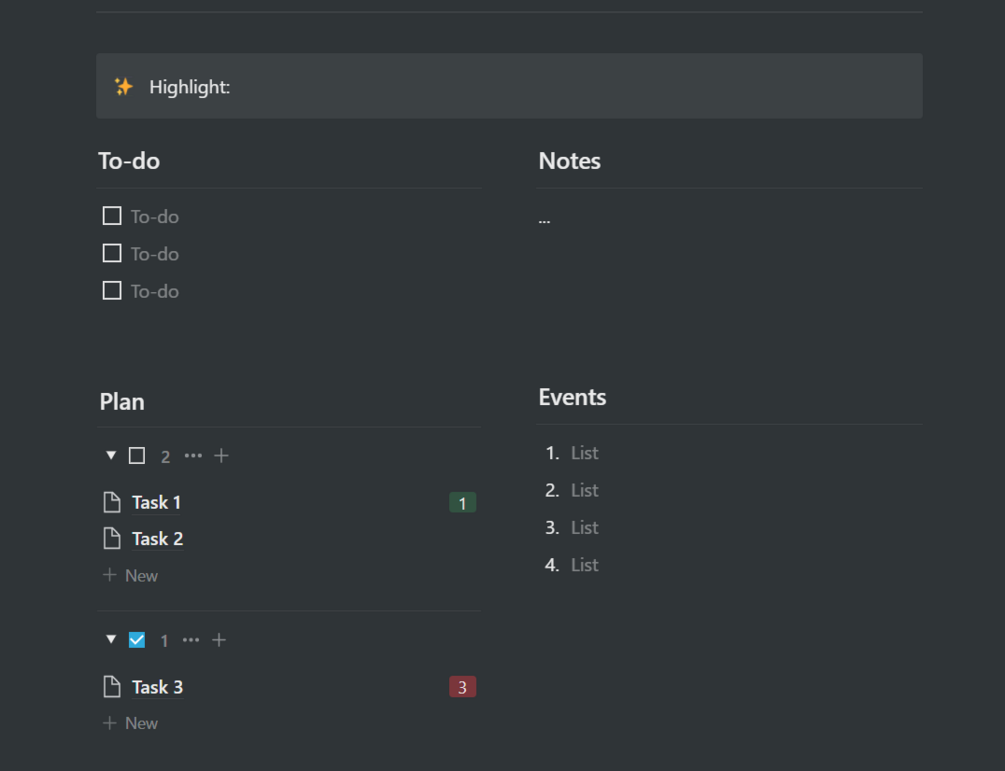Open the Task 3 page icon

112,687
